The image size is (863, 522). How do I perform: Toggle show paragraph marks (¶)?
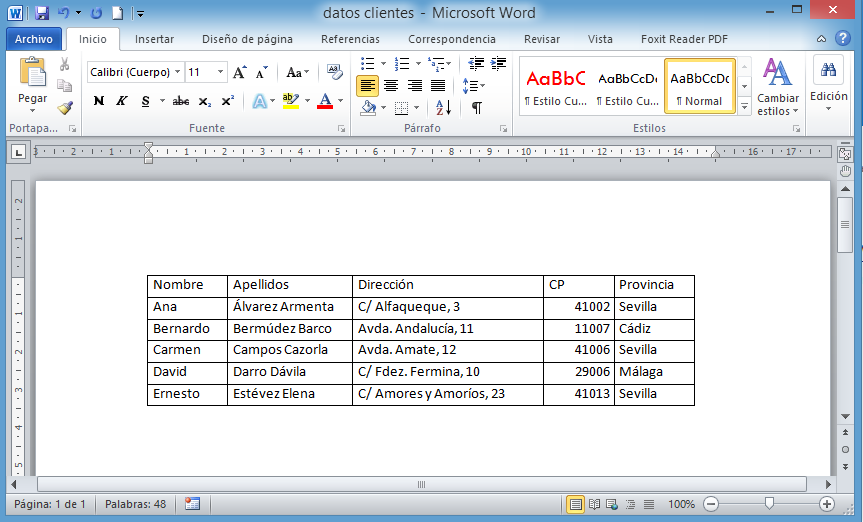[477, 108]
